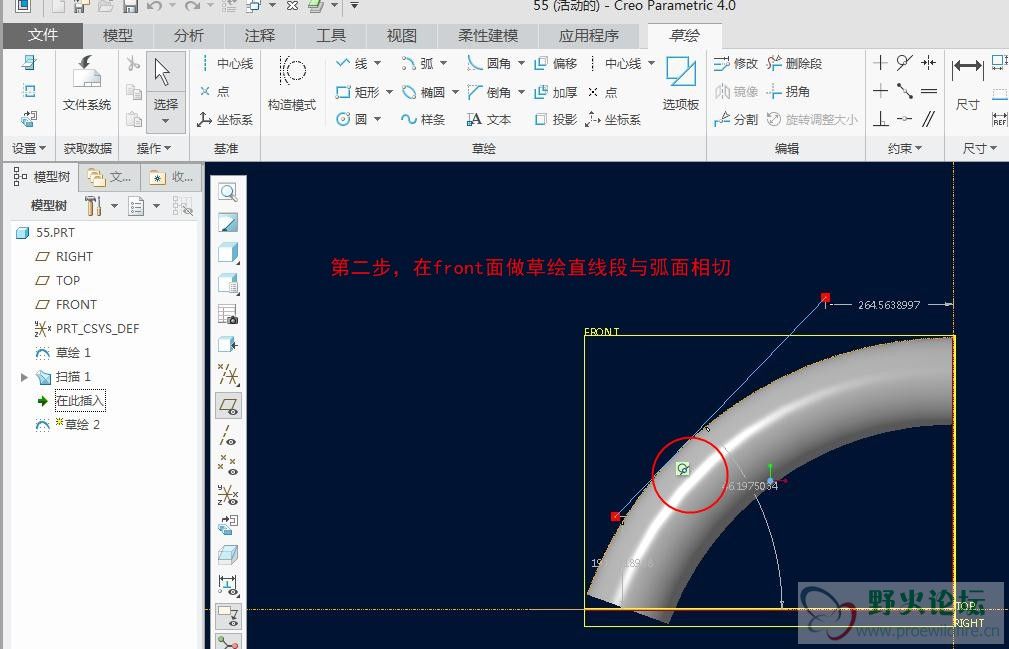
Task: Click the datum Coordinate System (坐标系) tool
Action: [x=225, y=119]
